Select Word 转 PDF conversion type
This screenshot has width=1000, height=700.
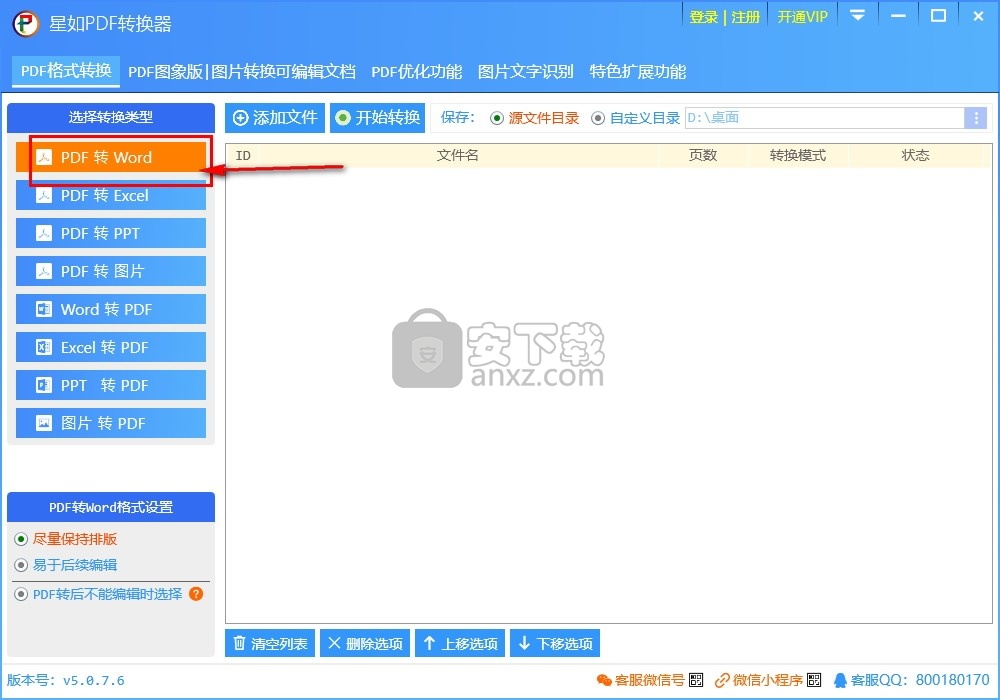(x=111, y=309)
